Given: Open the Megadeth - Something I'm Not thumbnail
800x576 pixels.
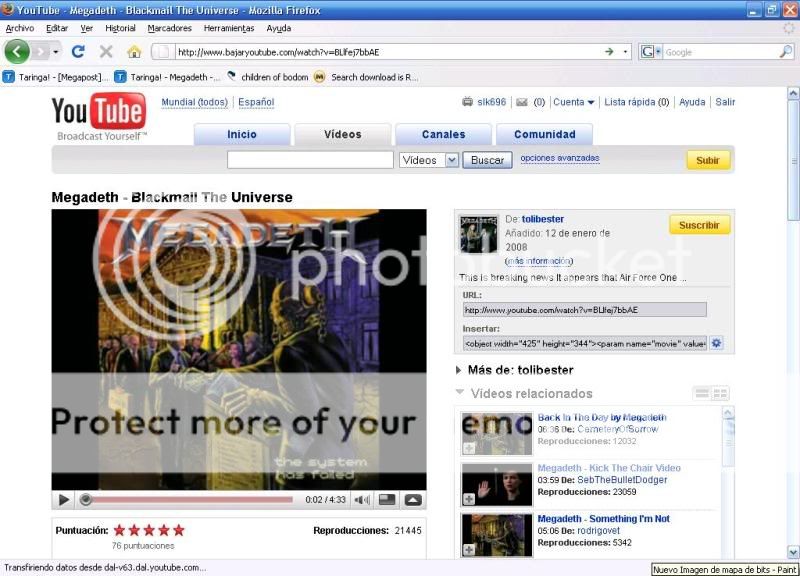Looking at the screenshot, I should pyautogui.click(x=496, y=535).
